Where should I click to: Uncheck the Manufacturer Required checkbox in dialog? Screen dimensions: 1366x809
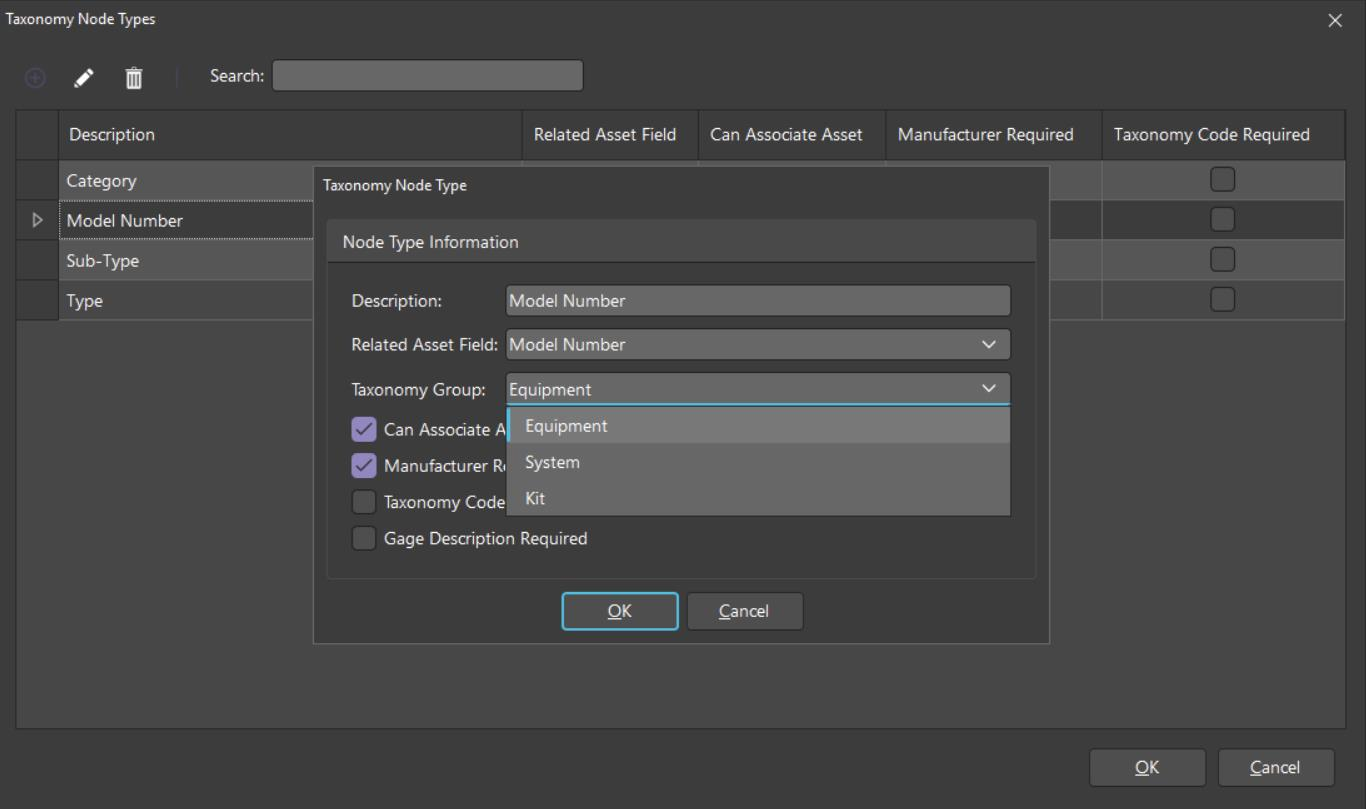(x=364, y=466)
